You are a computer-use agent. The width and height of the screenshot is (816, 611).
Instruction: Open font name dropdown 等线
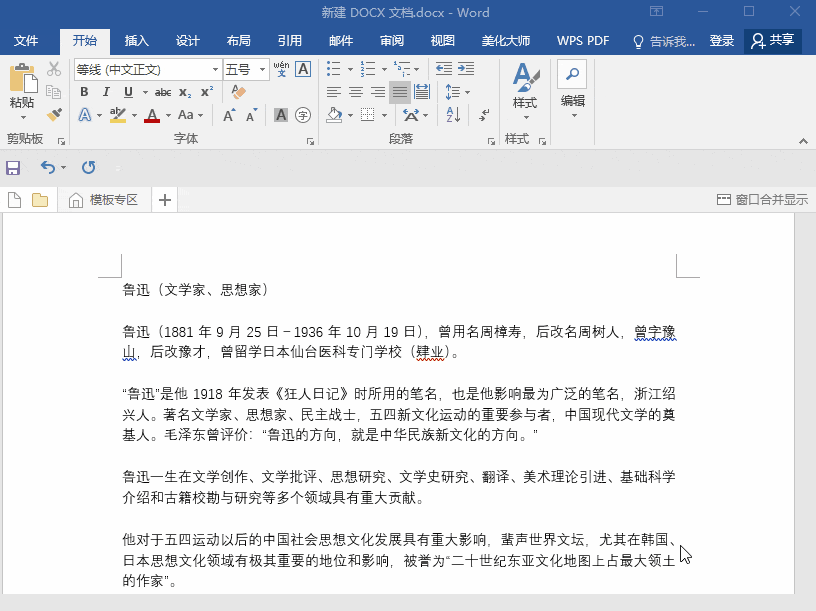pyautogui.click(x=214, y=69)
